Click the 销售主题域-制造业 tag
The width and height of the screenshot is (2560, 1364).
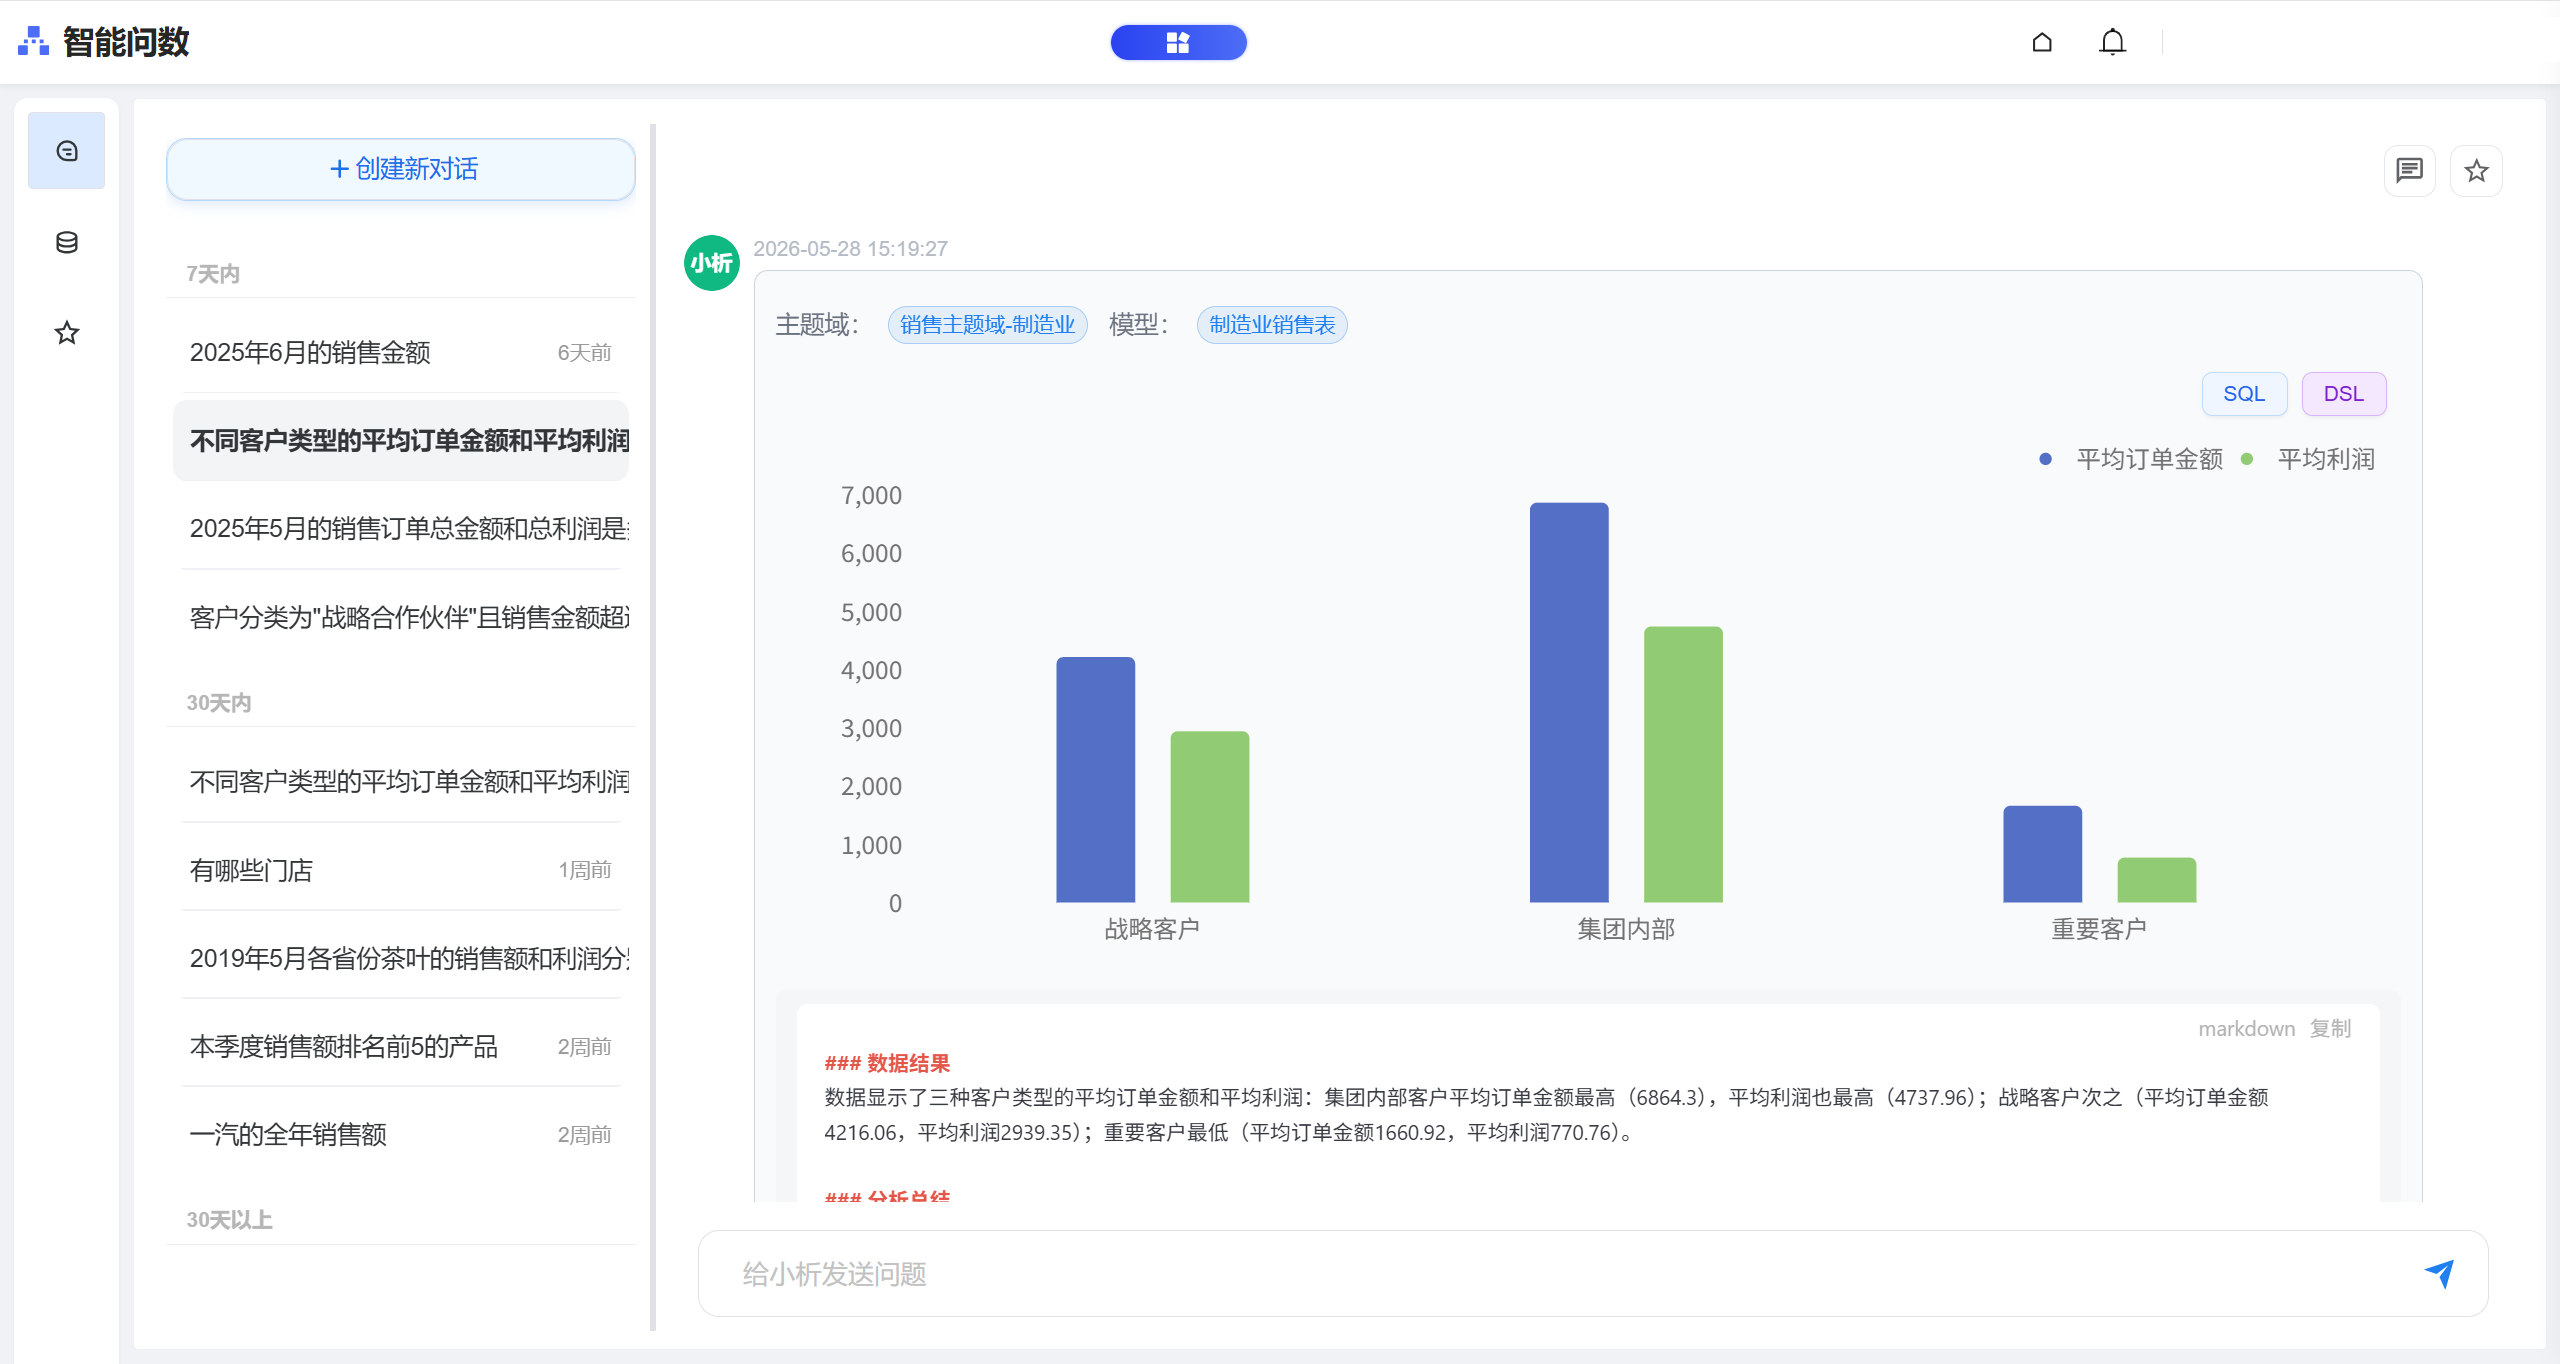point(987,325)
